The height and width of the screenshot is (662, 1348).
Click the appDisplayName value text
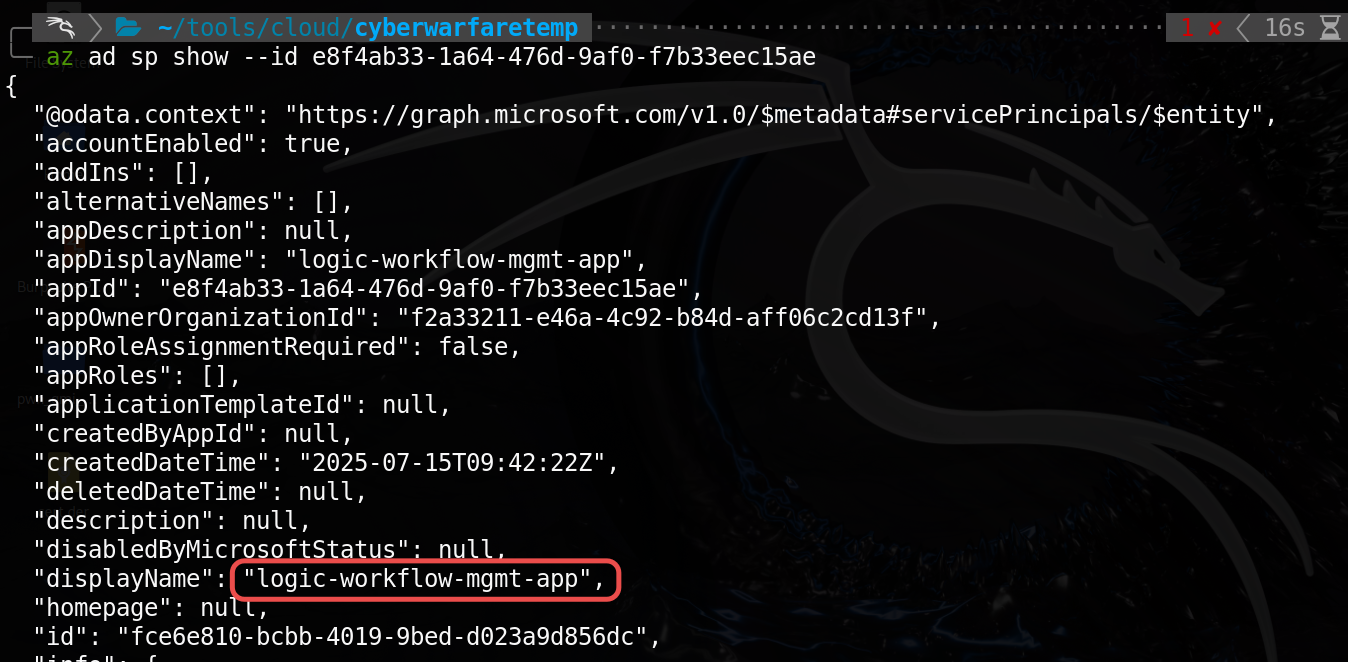[x=466, y=260]
